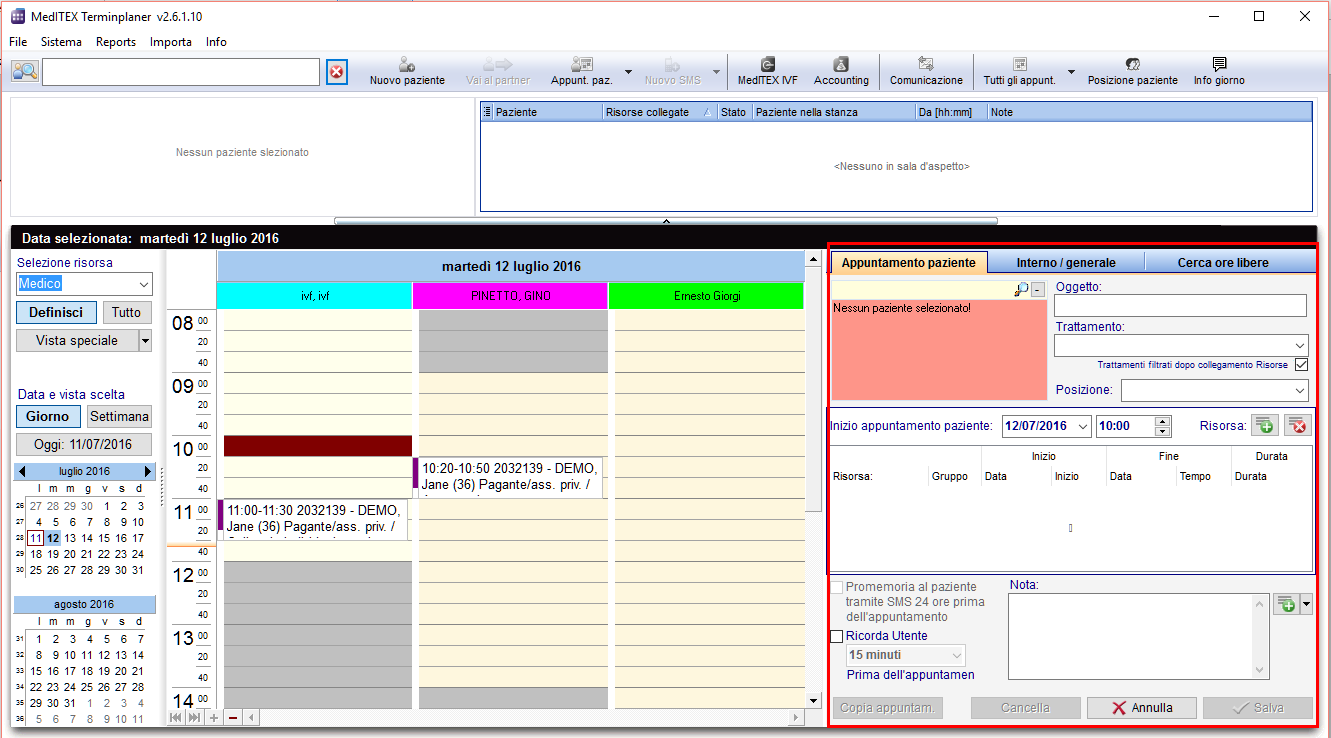Switch to Interno / generale tab
Image resolution: width=1331 pixels, height=738 pixels.
1066,262
